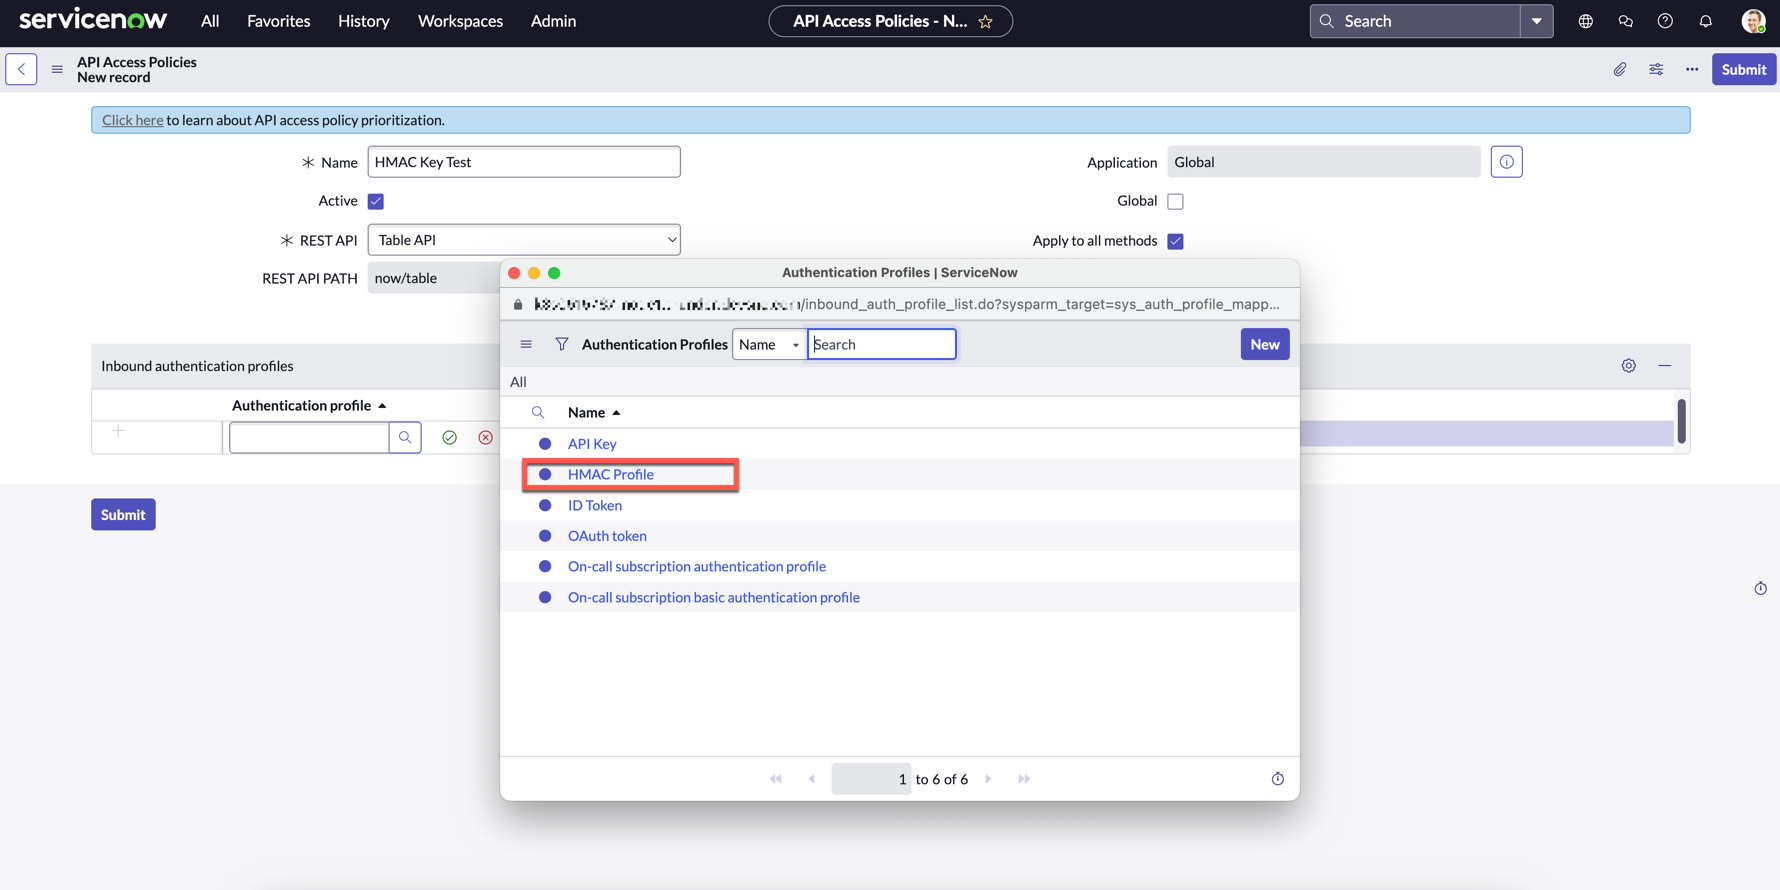
Task: Go to first page in popup list
Action: pyautogui.click(x=776, y=779)
